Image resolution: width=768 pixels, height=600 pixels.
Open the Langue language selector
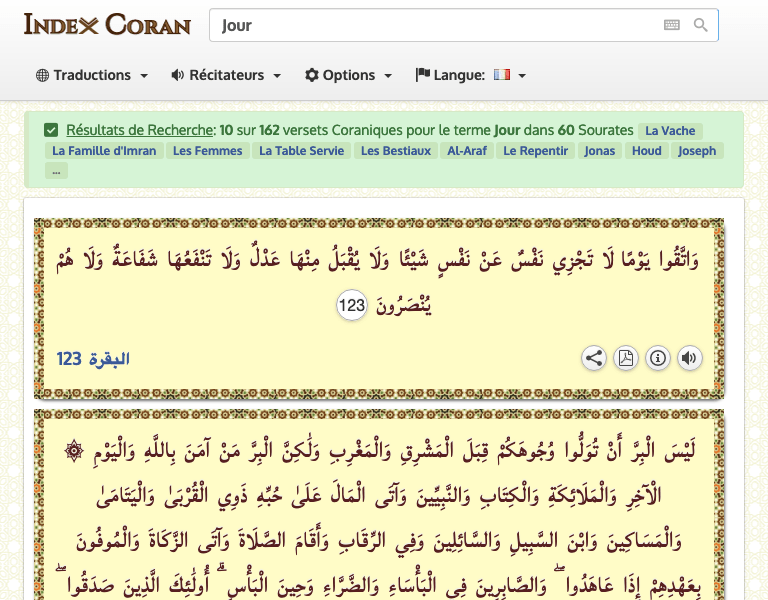[x=470, y=75]
